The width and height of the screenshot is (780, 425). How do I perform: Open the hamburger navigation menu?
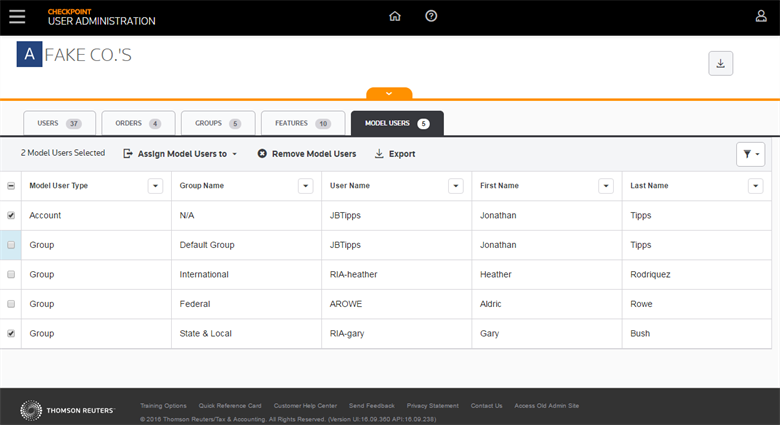tap(17, 16)
